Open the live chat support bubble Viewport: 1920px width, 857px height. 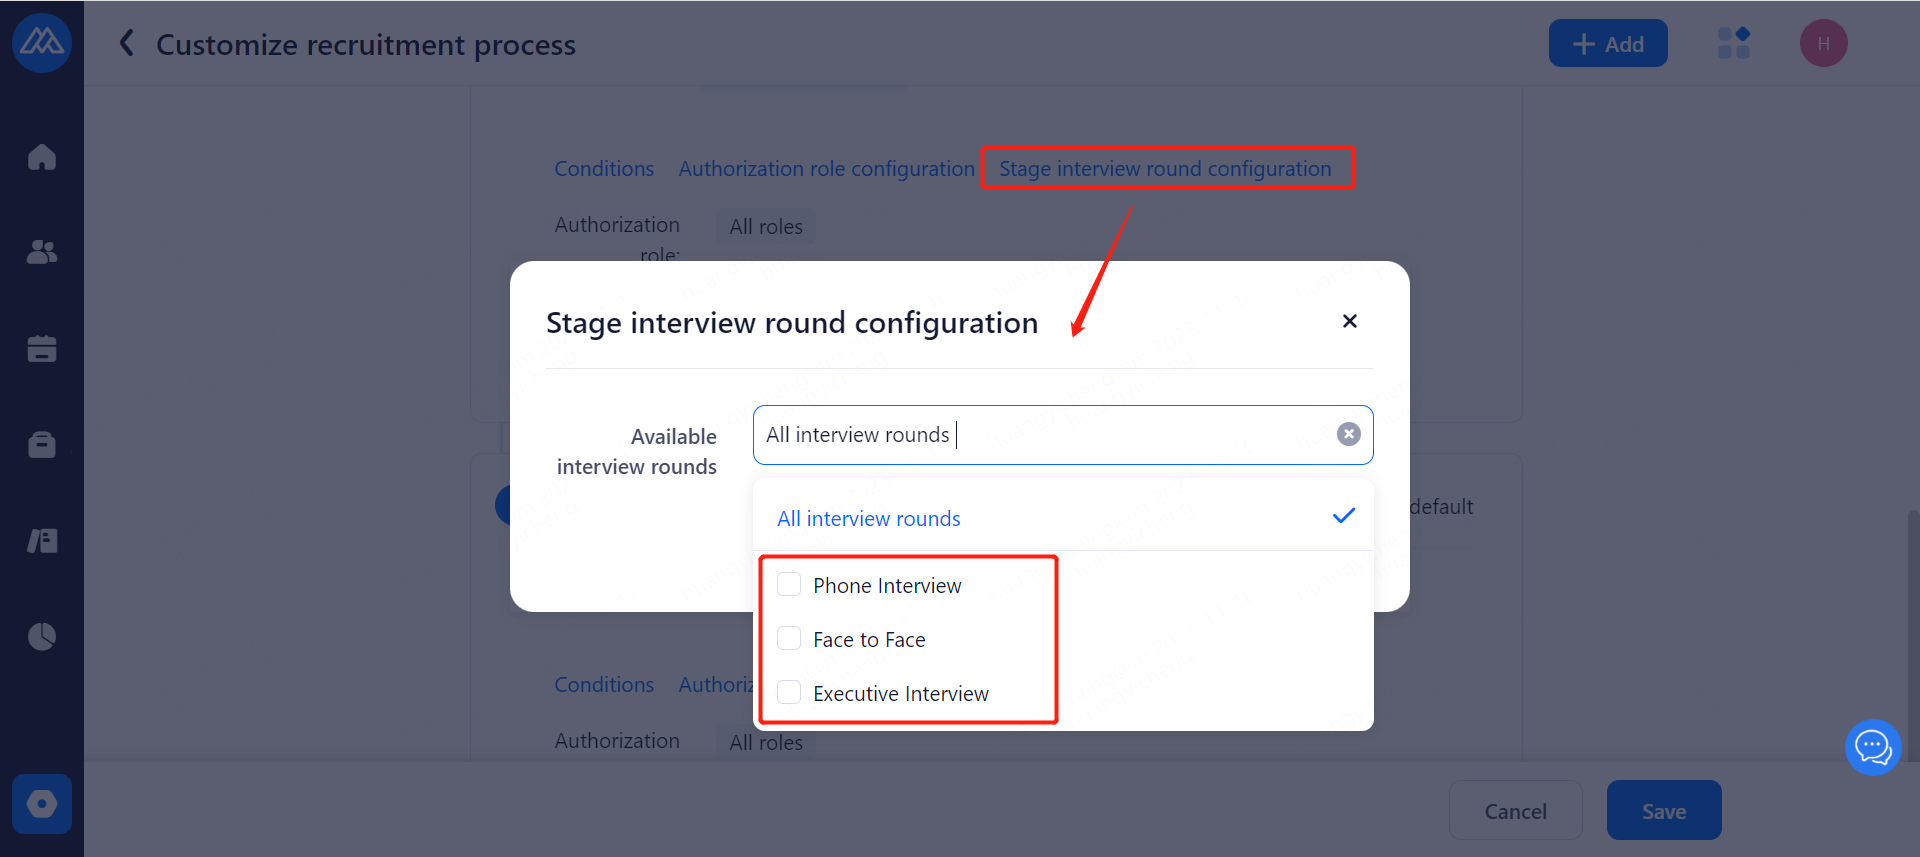coord(1872,747)
